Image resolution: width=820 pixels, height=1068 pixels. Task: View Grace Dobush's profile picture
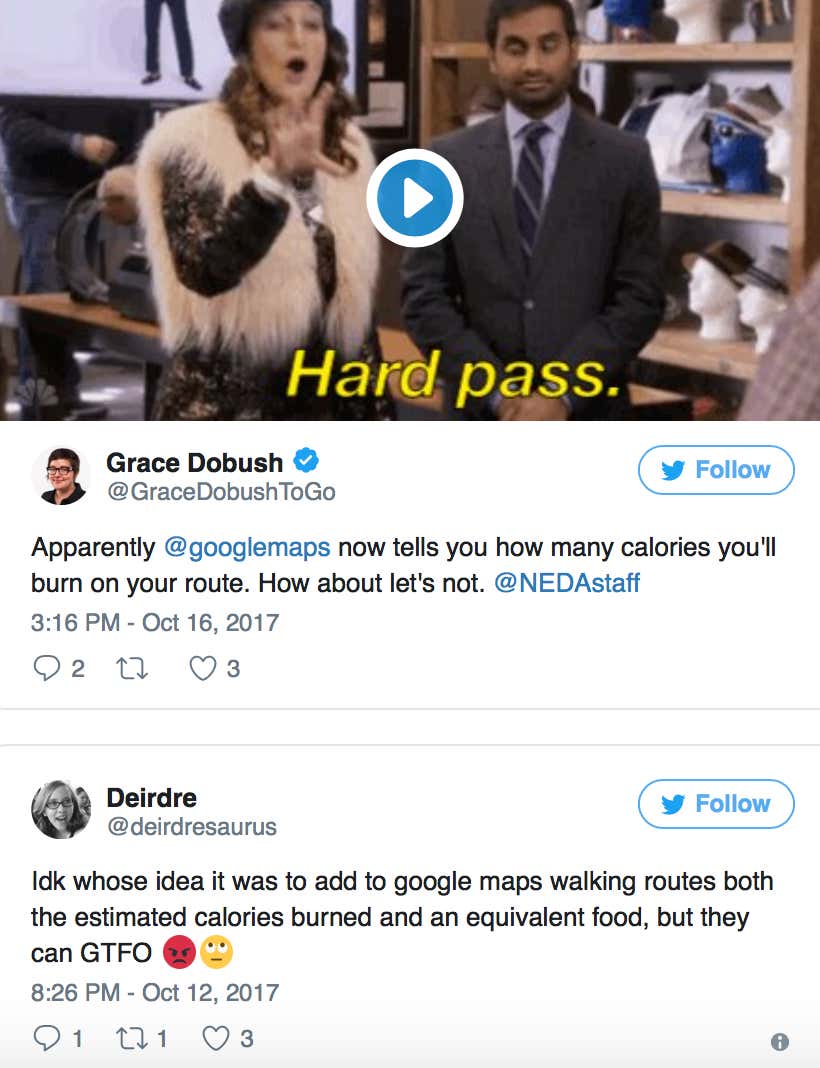point(61,475)
